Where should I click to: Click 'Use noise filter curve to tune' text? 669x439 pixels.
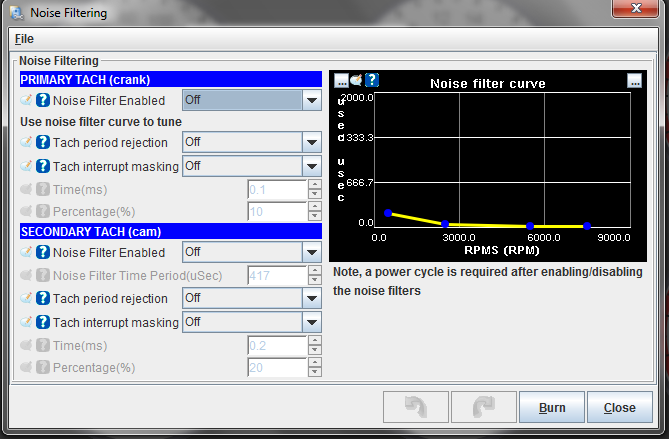pyautogui.click(x=101, y=122)
